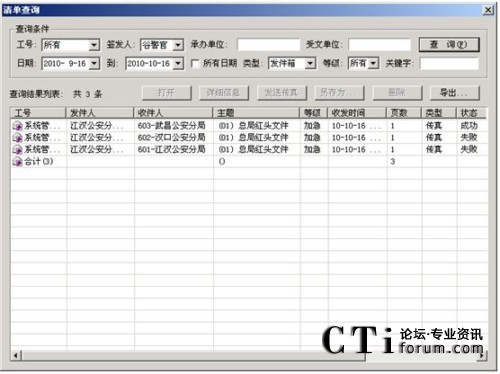Click the horizontal scrollbar left arrow
Screen dimensions: 500x374
coord(16,356)
